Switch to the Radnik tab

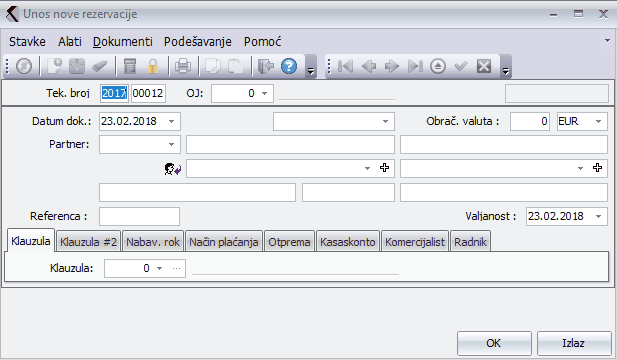pyautogui.click(x=470, y=242)
